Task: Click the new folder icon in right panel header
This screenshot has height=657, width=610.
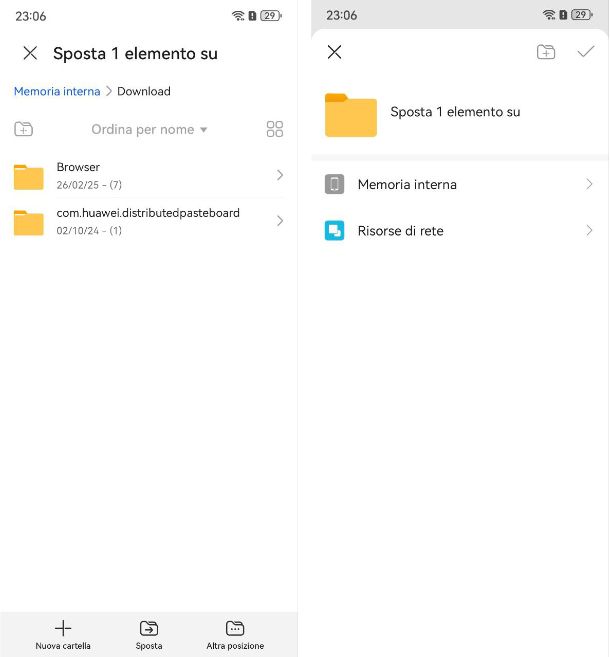Action: point(546,52)
